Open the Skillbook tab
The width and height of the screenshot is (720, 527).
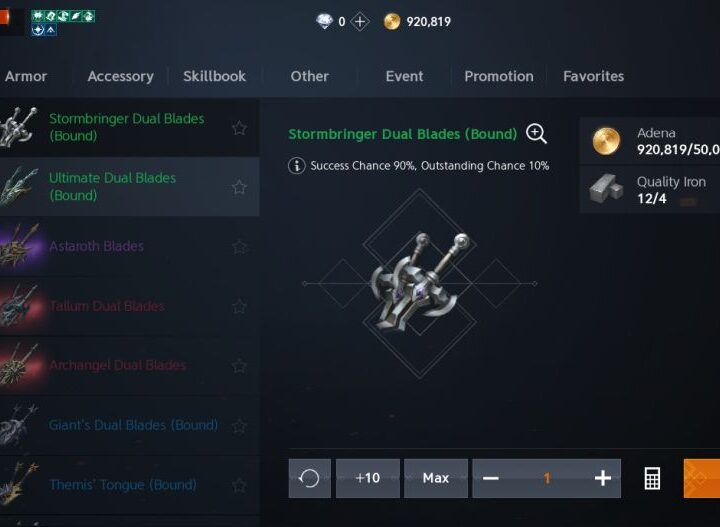[214, 76]
